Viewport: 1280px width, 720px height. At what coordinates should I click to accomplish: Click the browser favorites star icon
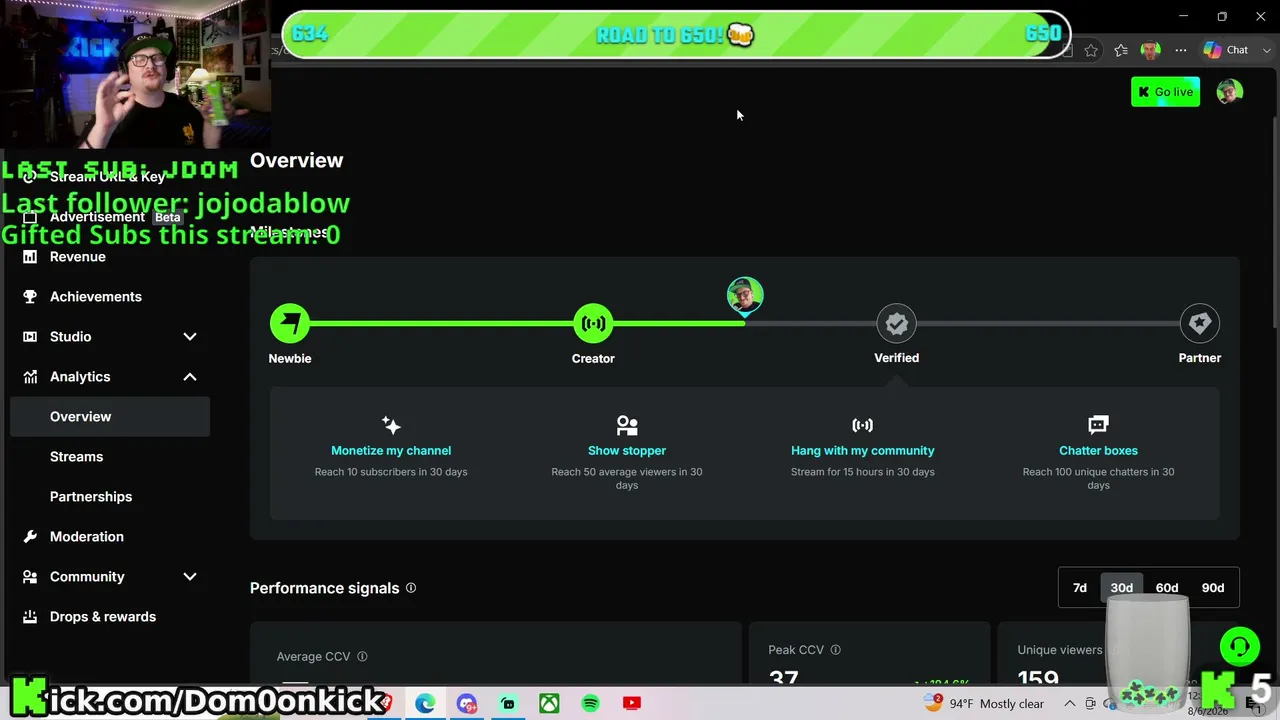coord(1091,50)
